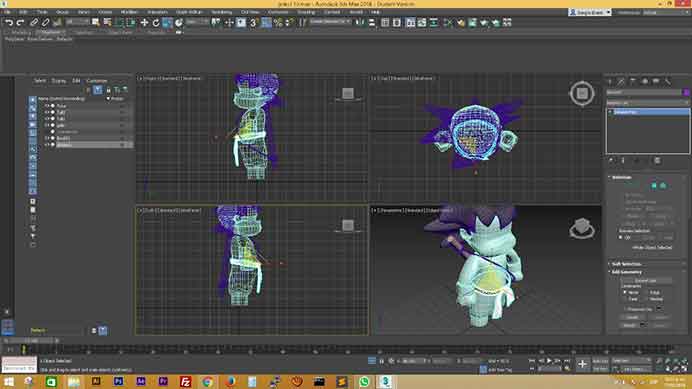Click Configure Modifier Sets icon

click(657, 161)
